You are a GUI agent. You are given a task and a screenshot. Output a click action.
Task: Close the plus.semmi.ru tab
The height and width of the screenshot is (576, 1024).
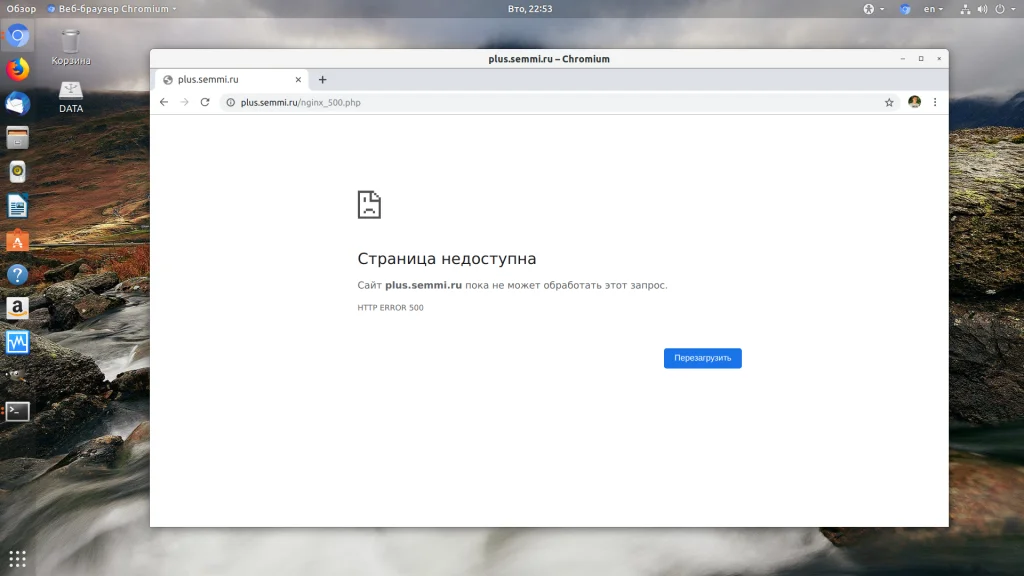point(298,80)
